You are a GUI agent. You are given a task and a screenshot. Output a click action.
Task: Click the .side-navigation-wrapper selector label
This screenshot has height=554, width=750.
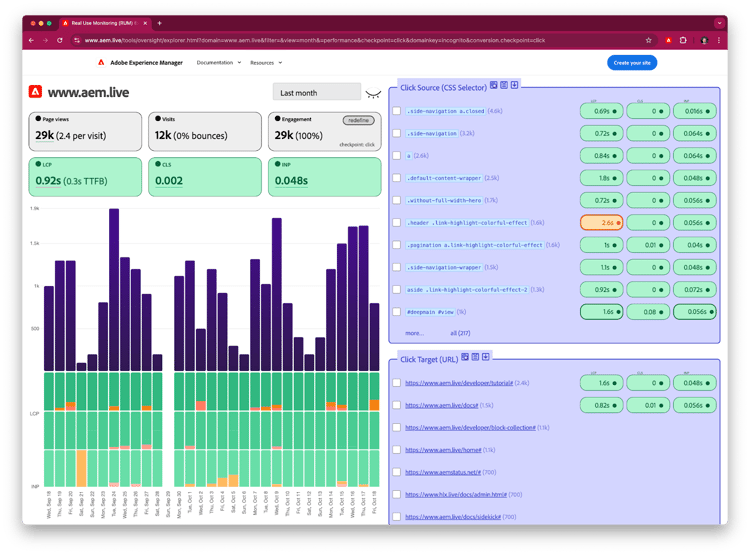(444, 267)
